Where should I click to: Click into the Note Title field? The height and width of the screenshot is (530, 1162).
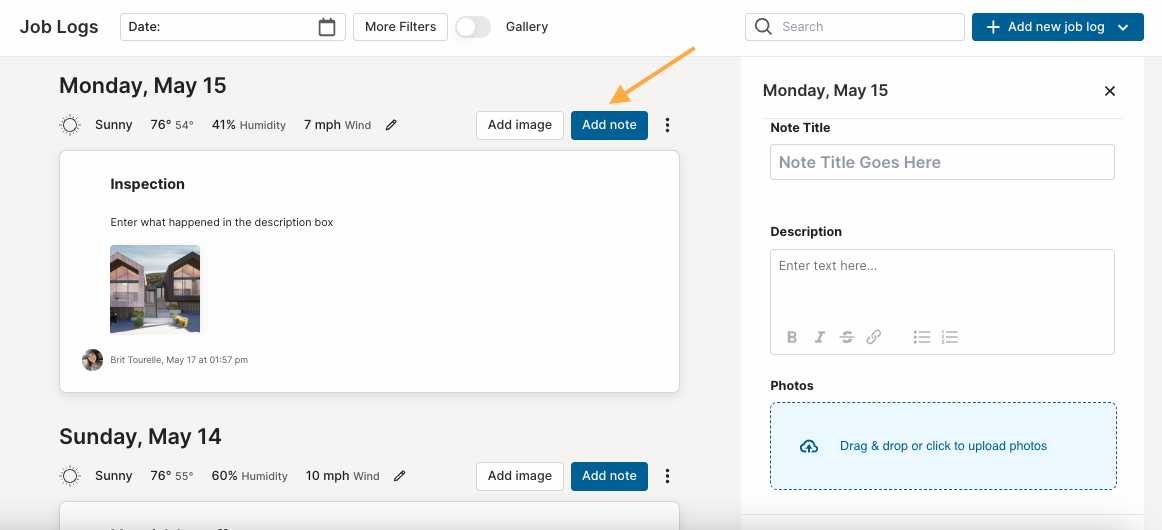(x=942, y=162)
